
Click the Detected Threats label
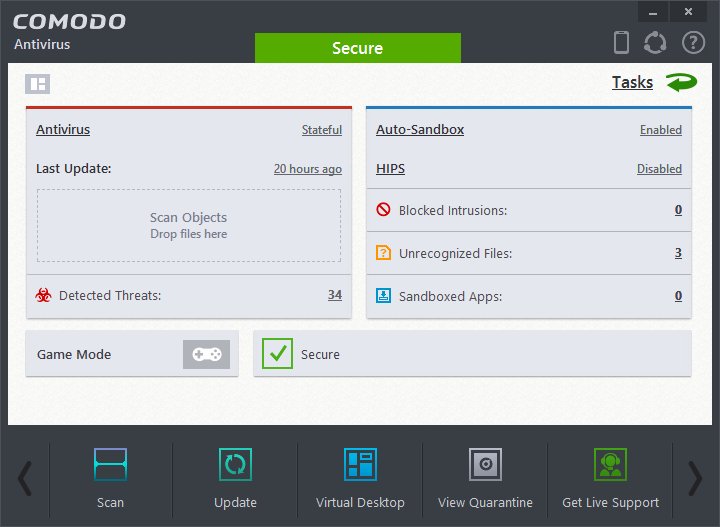click(110, 295)
